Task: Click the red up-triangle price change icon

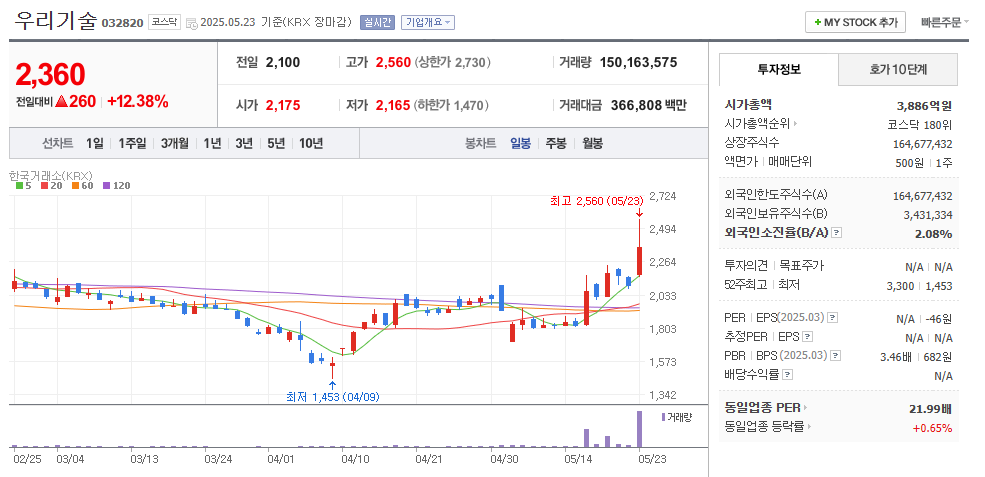Action: coord(61,101)
